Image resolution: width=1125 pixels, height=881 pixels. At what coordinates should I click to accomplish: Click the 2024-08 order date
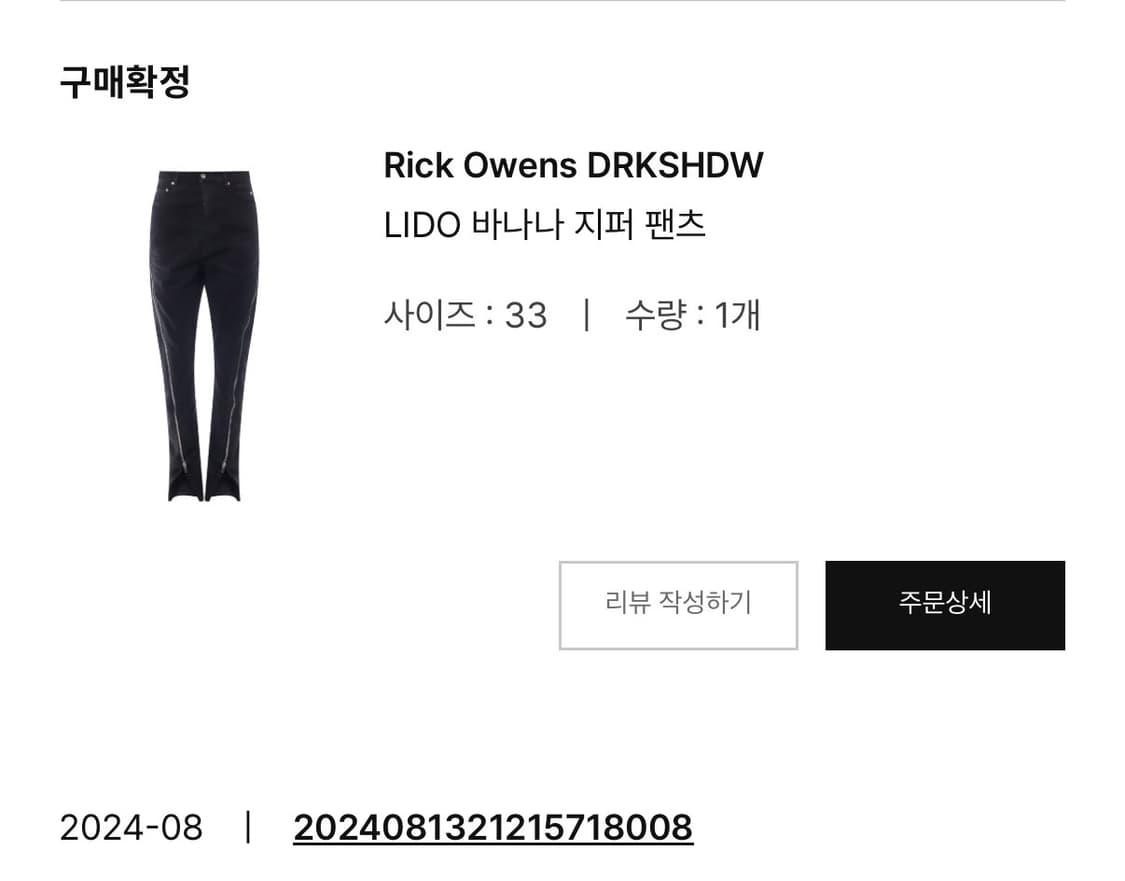pyautogui.click(x=131, y=828)
